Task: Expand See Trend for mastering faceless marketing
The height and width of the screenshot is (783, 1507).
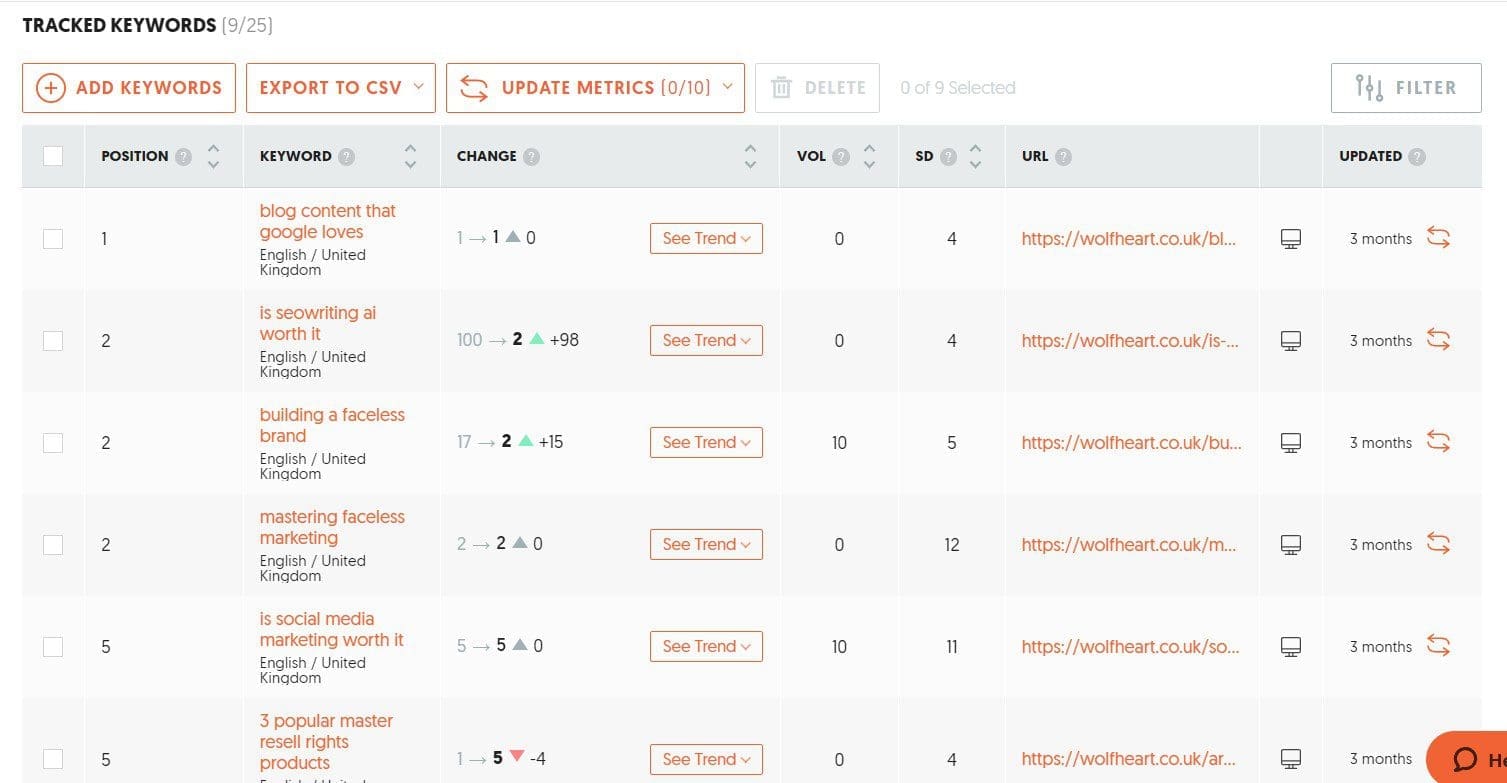Action: click(706, 544)
